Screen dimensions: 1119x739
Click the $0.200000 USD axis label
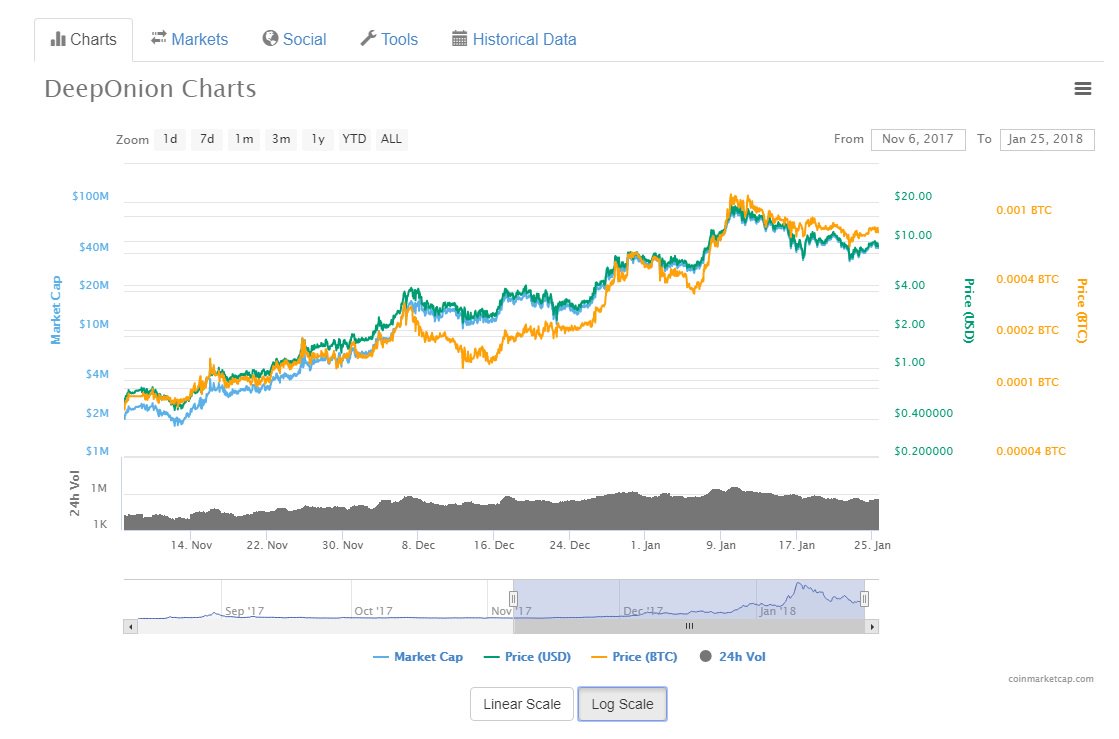[923, 452]
